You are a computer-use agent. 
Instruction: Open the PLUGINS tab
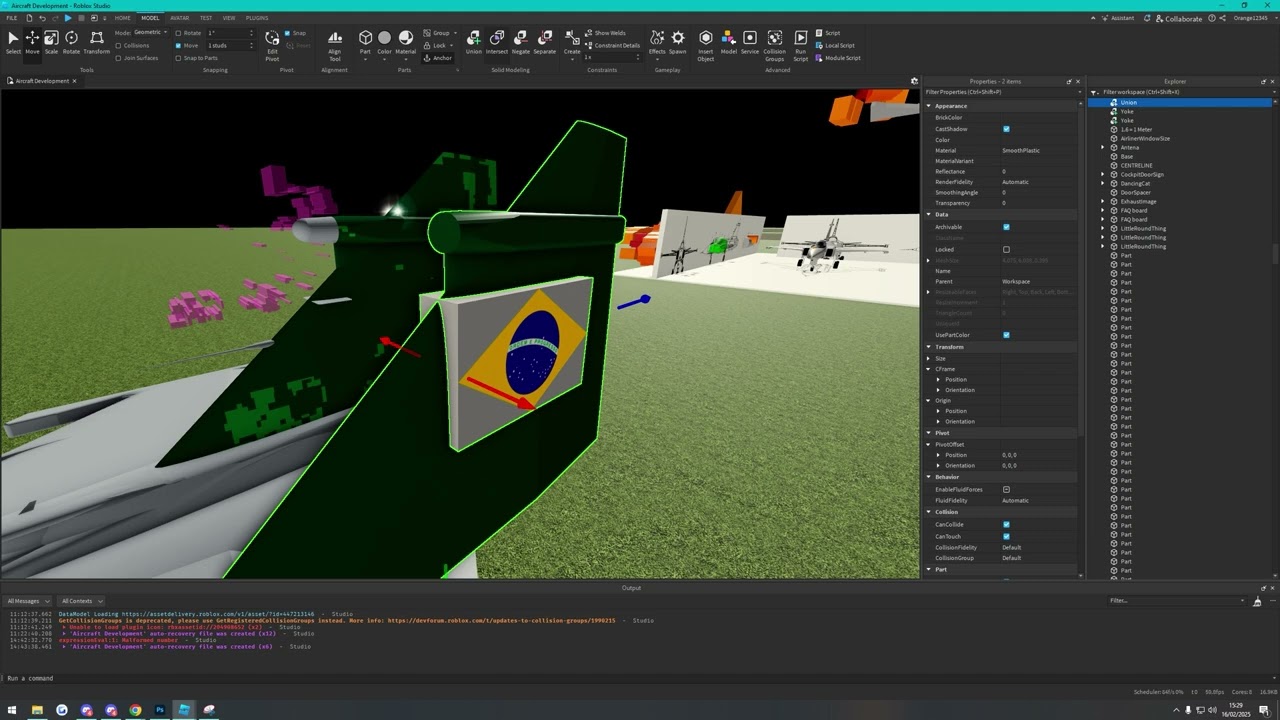point(257,18)
